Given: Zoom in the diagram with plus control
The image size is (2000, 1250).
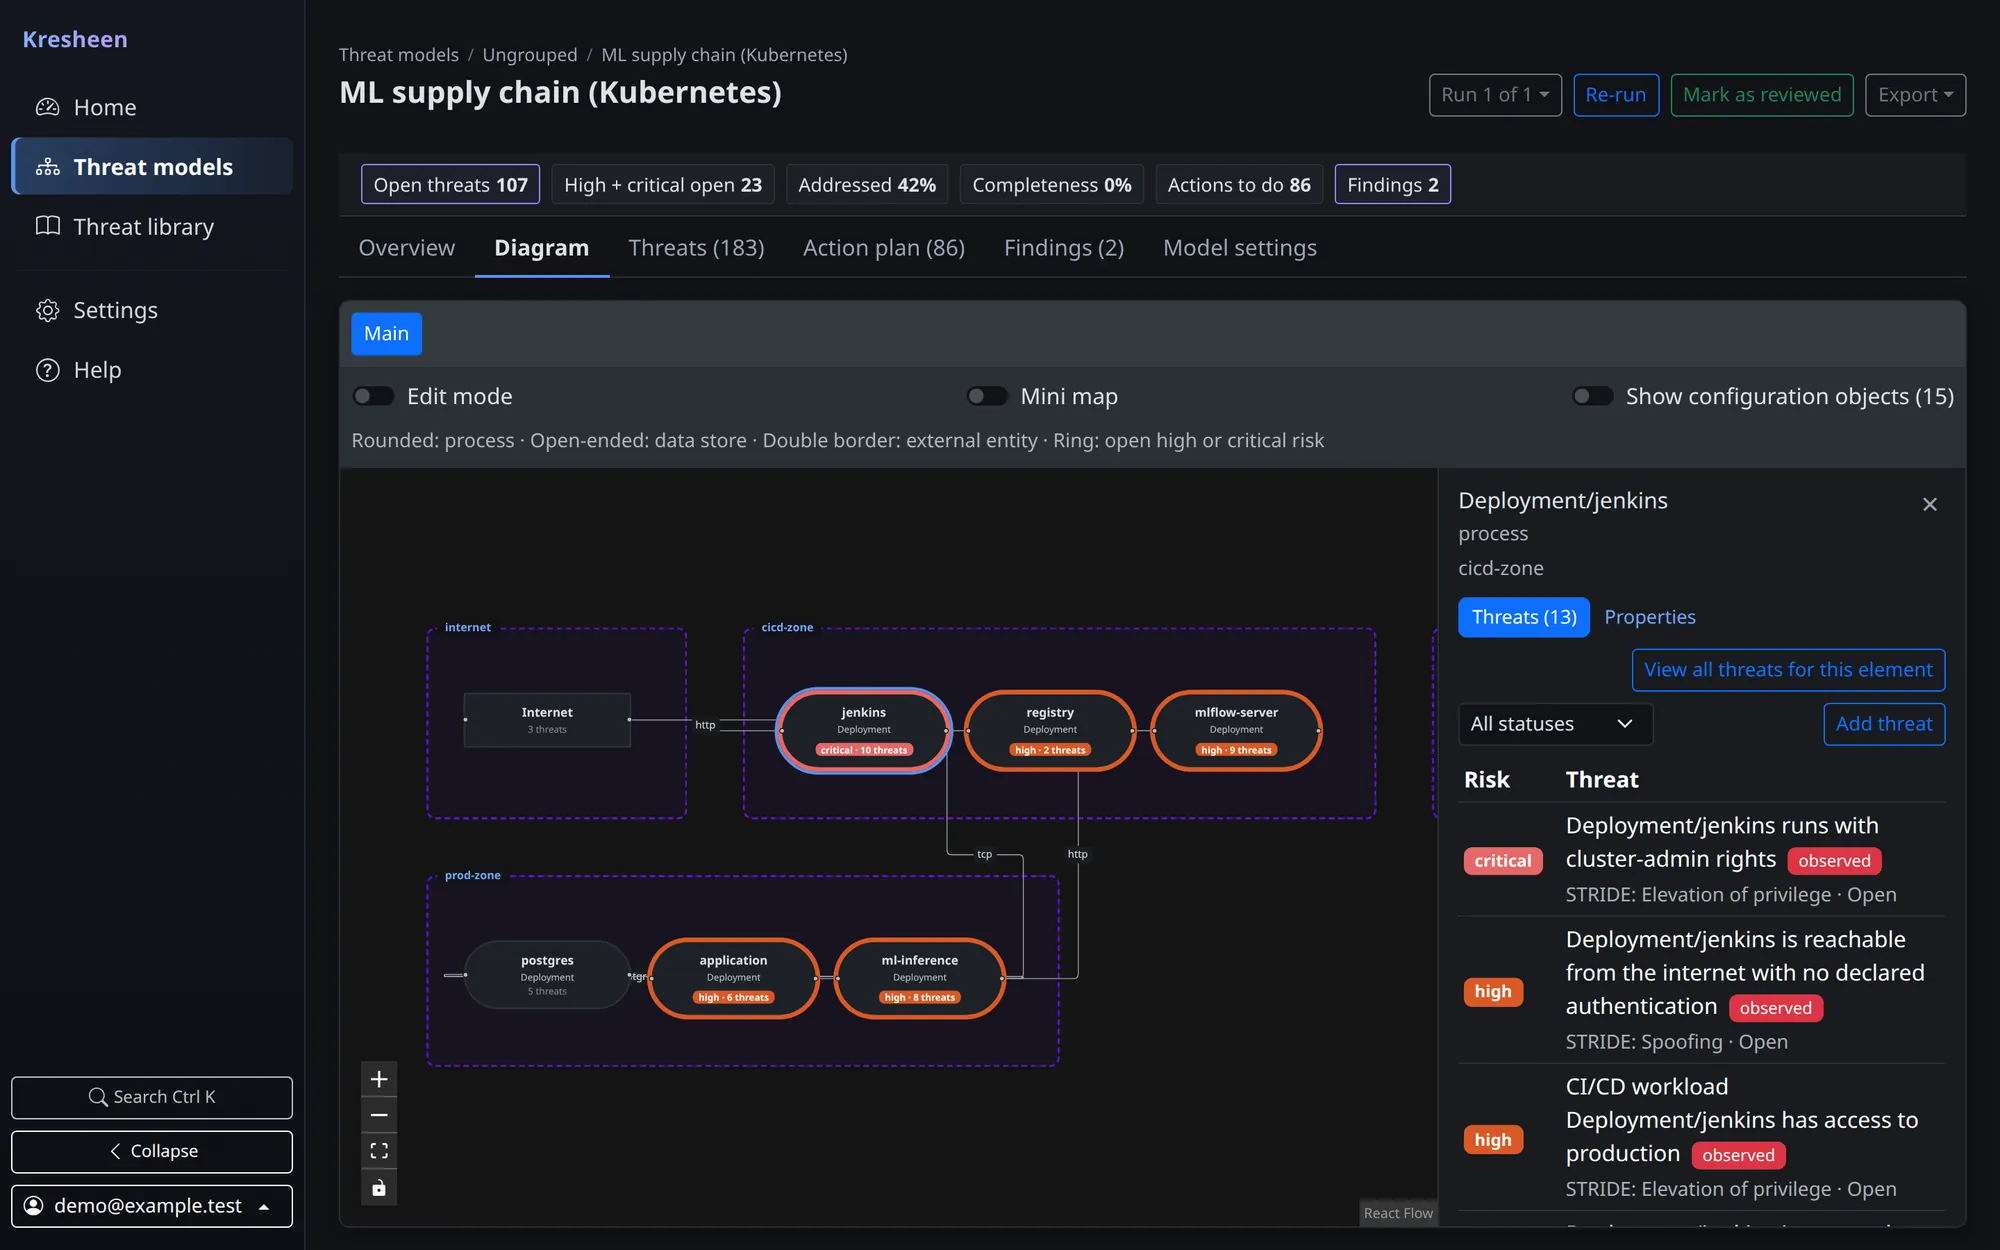Looking at the screenshot, I should point(379,1079).
